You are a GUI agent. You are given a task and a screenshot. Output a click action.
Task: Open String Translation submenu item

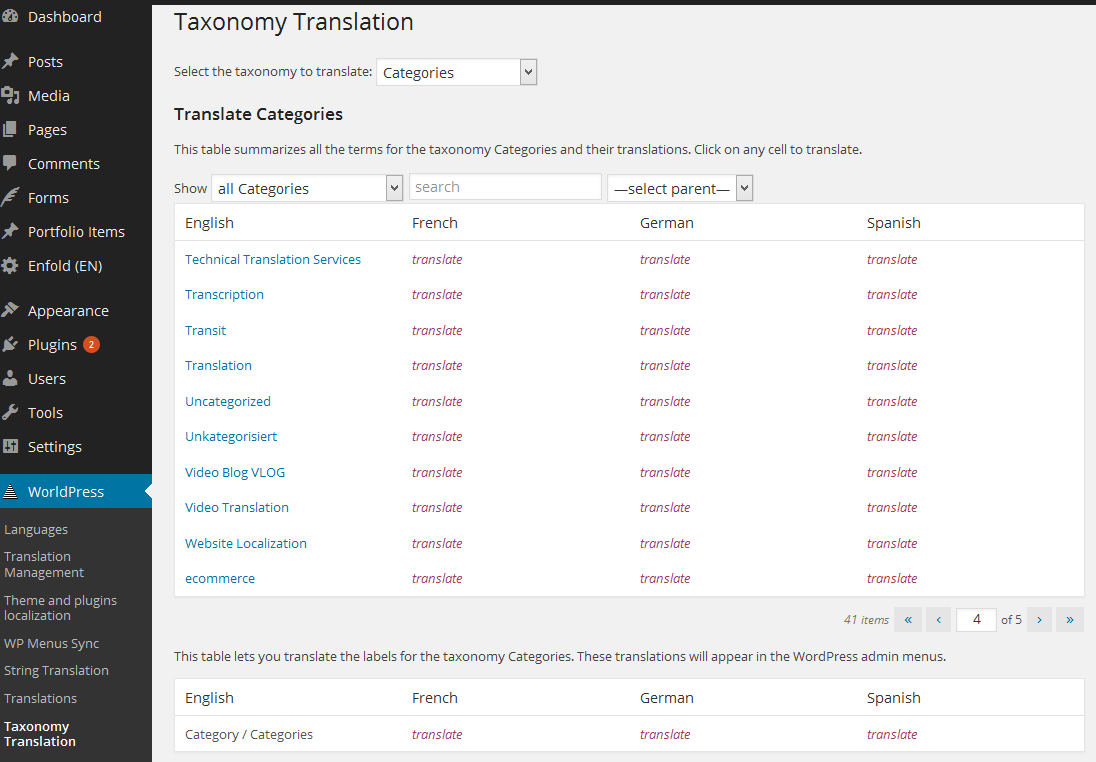tap(56, 670)
